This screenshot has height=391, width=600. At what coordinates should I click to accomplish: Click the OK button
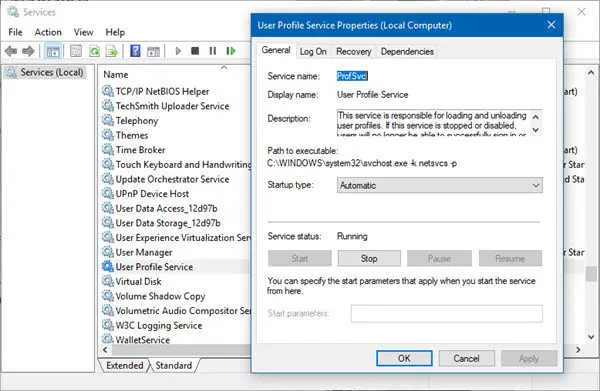pyautogui.click(x=404, y=358)
